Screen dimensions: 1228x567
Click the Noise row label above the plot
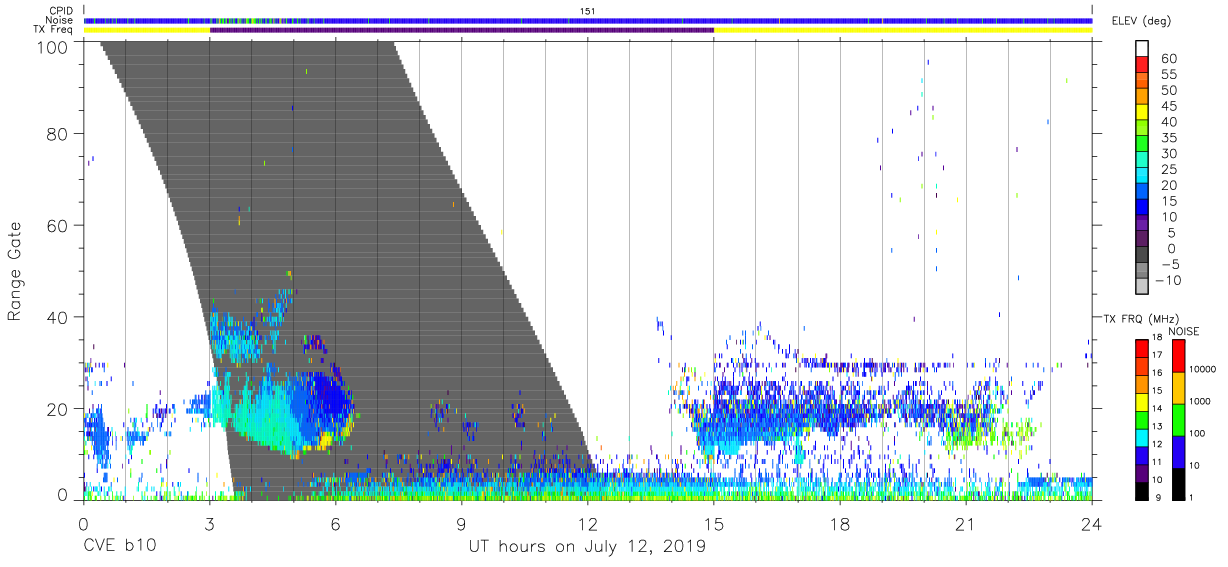pos(59,20)
